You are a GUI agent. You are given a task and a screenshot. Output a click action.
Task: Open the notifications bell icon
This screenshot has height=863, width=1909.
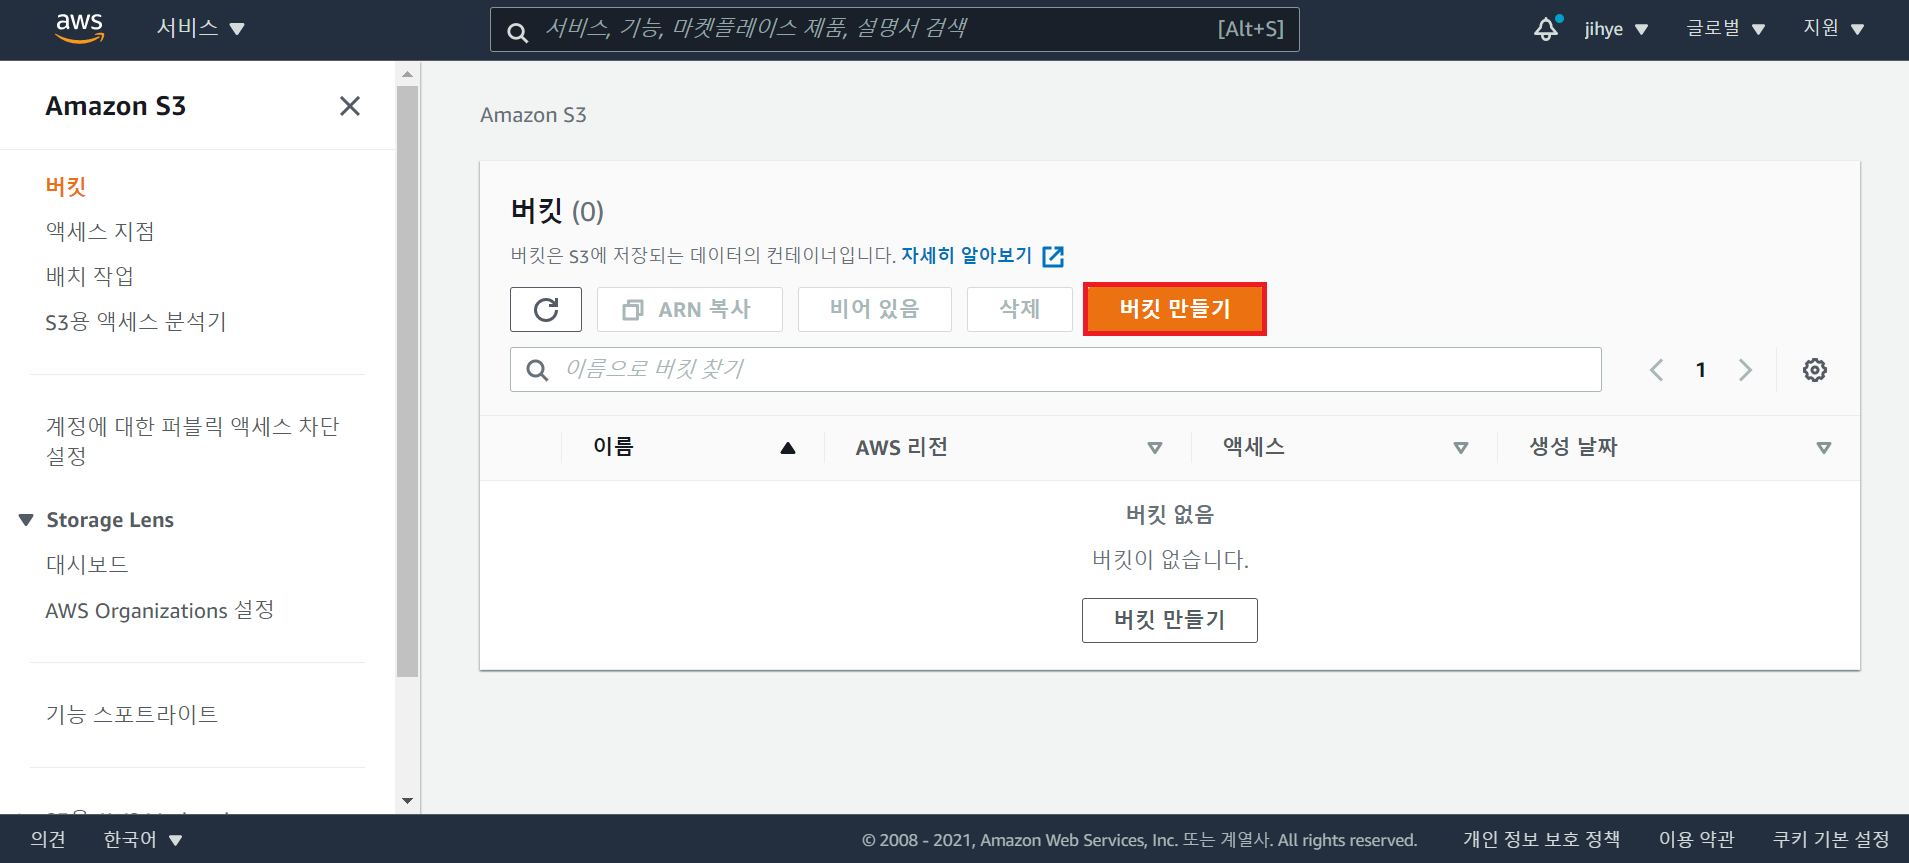tap(1546, 29)
